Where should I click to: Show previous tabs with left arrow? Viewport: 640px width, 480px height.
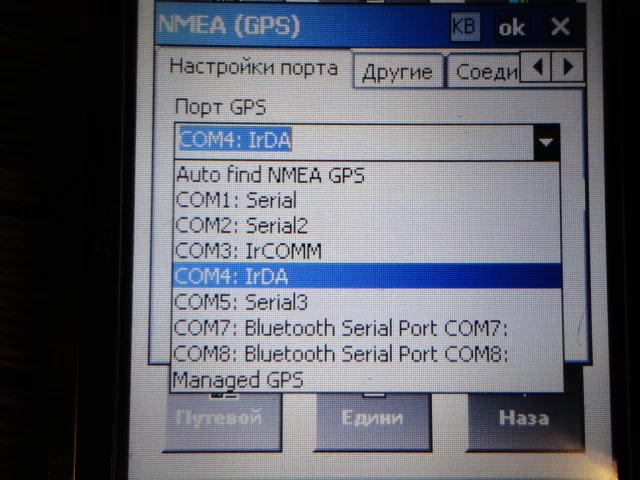pos(536,67)
